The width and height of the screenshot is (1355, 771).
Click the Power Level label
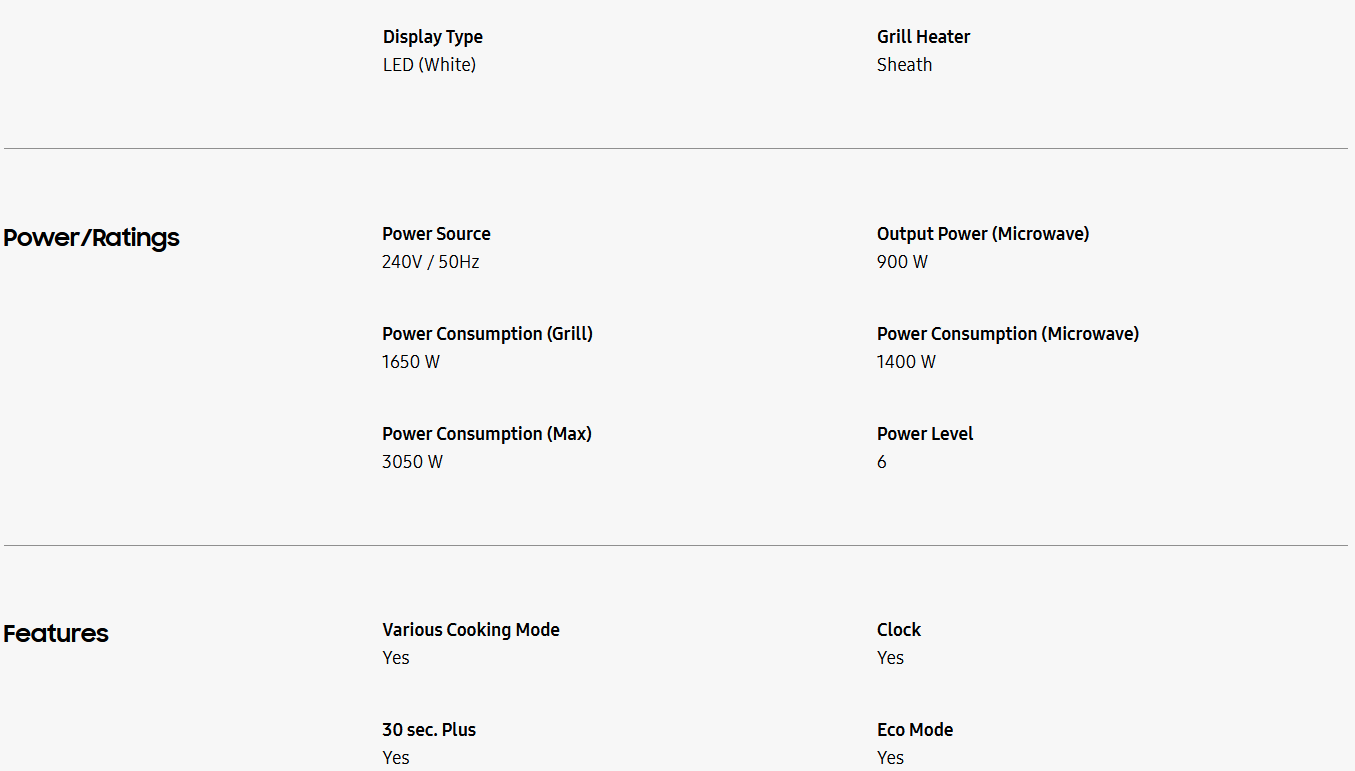[x=924, y=434]
